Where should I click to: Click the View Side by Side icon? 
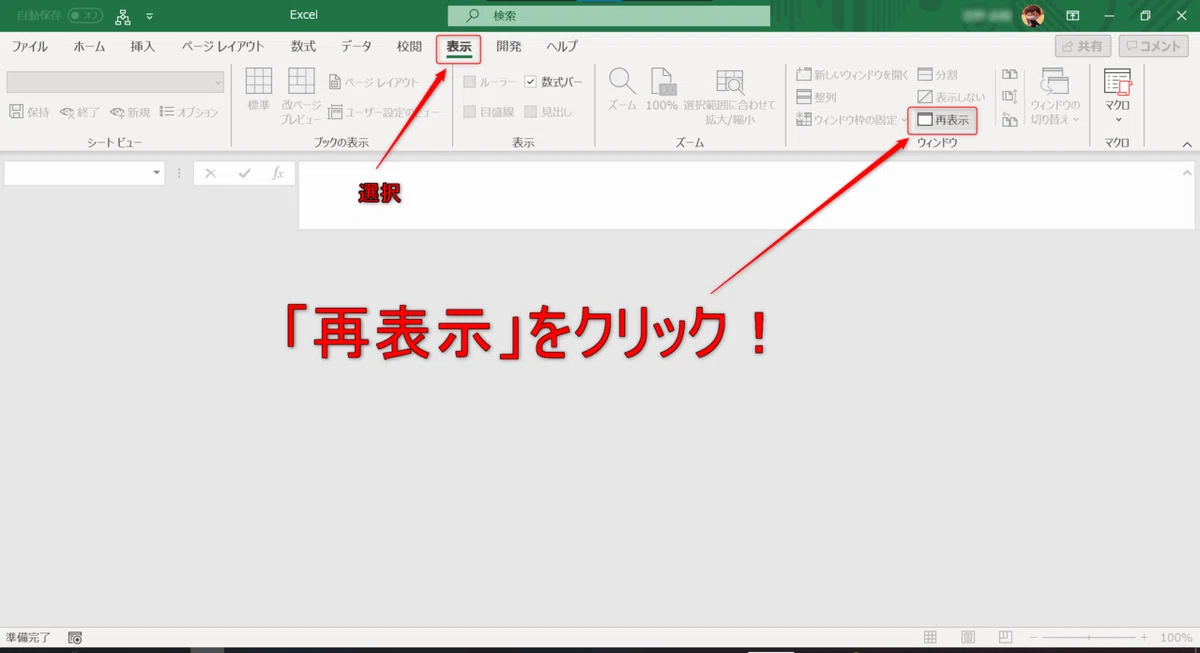[1009, 75]
